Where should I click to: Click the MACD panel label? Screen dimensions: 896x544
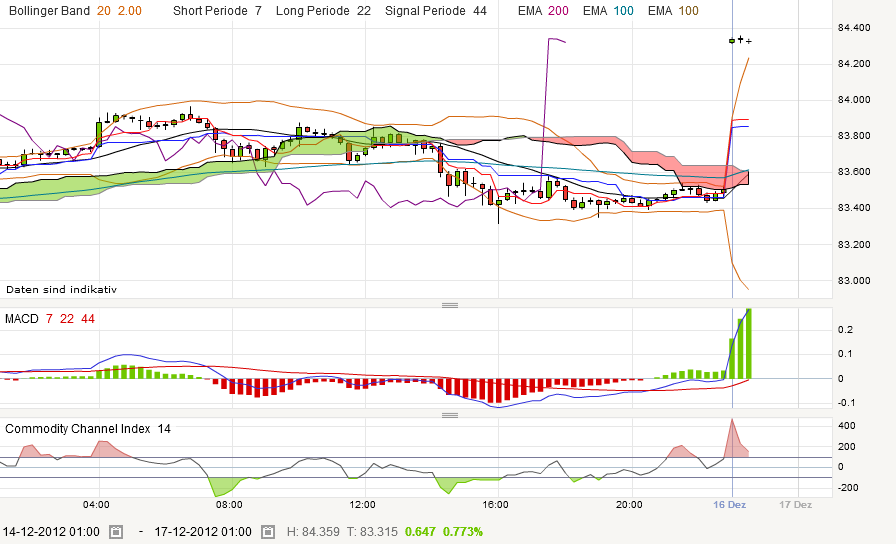[x=22, y=319]
